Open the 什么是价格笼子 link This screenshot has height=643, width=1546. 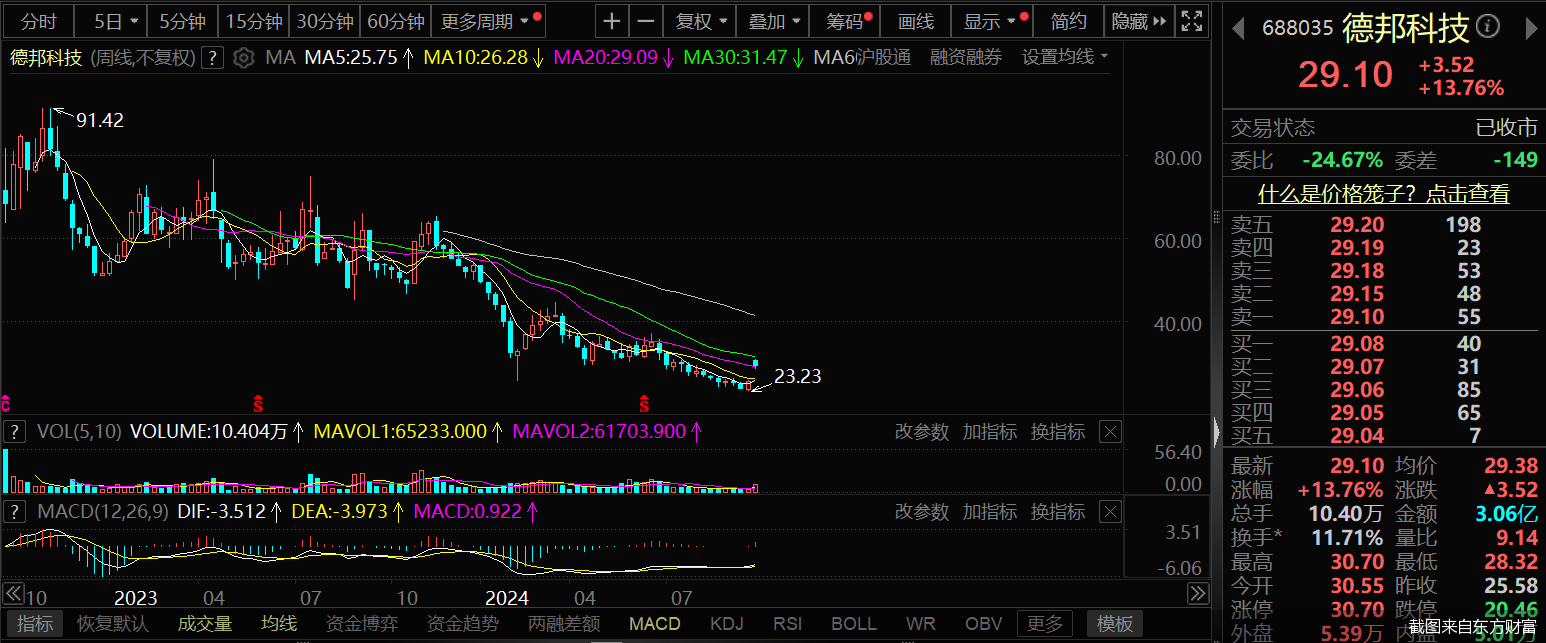point(1384,194)
